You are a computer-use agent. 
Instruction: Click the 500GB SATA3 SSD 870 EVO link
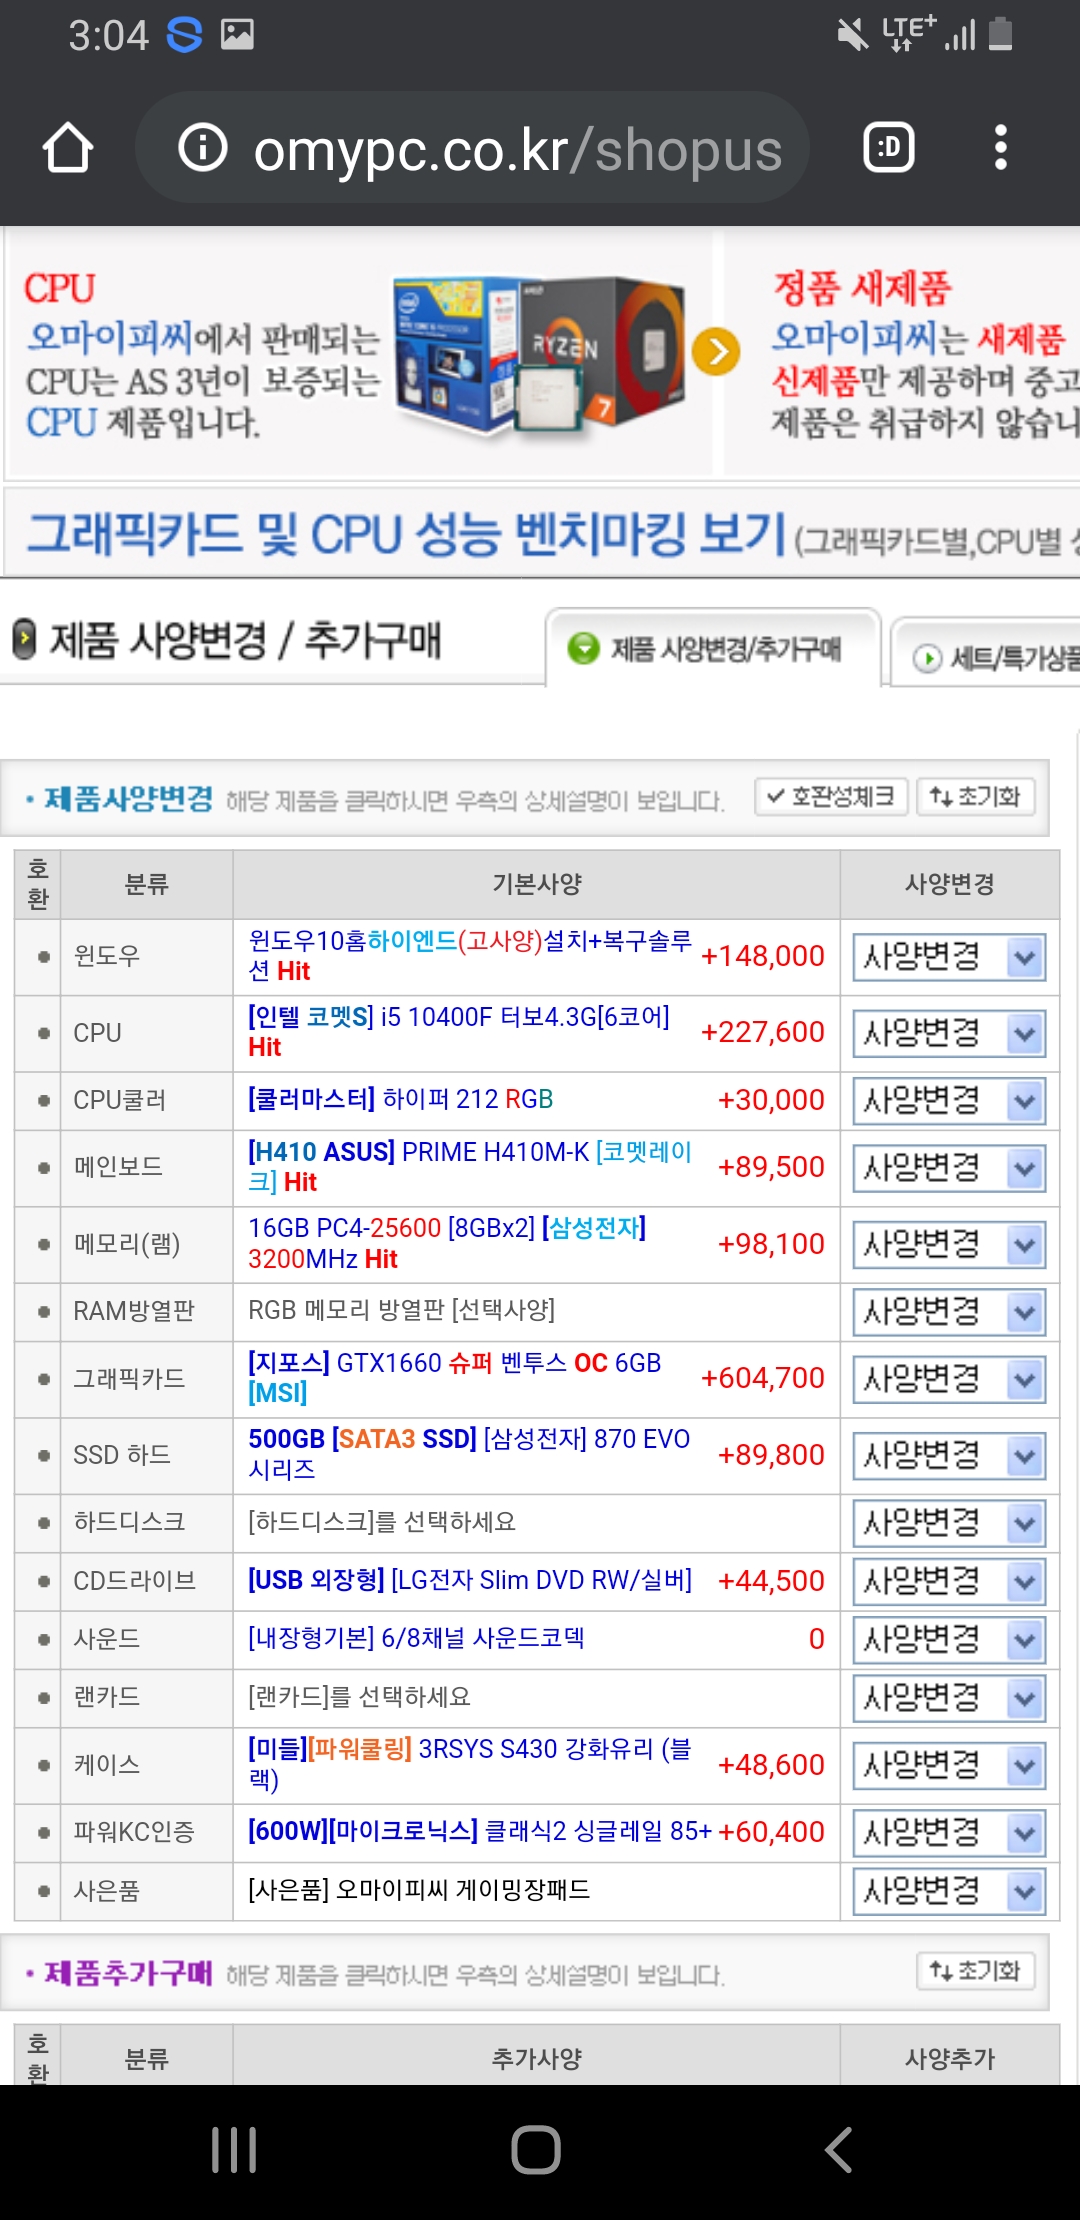pyautogui.click(x=469, y=1454)
